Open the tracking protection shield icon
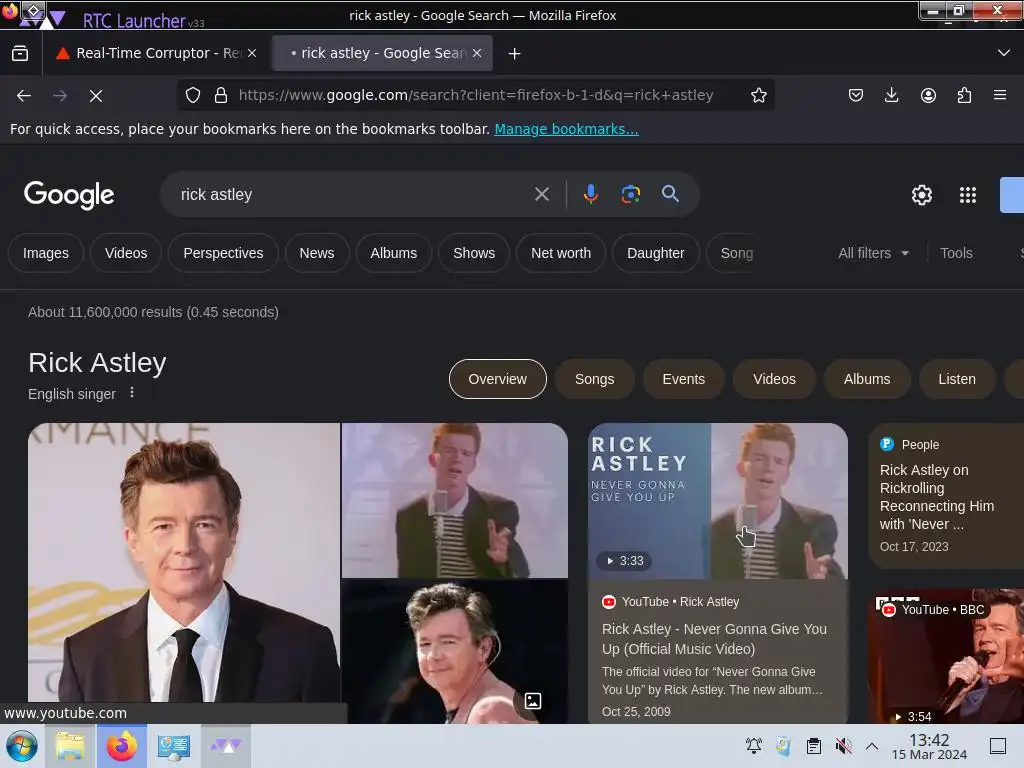 tap(193, 95)
